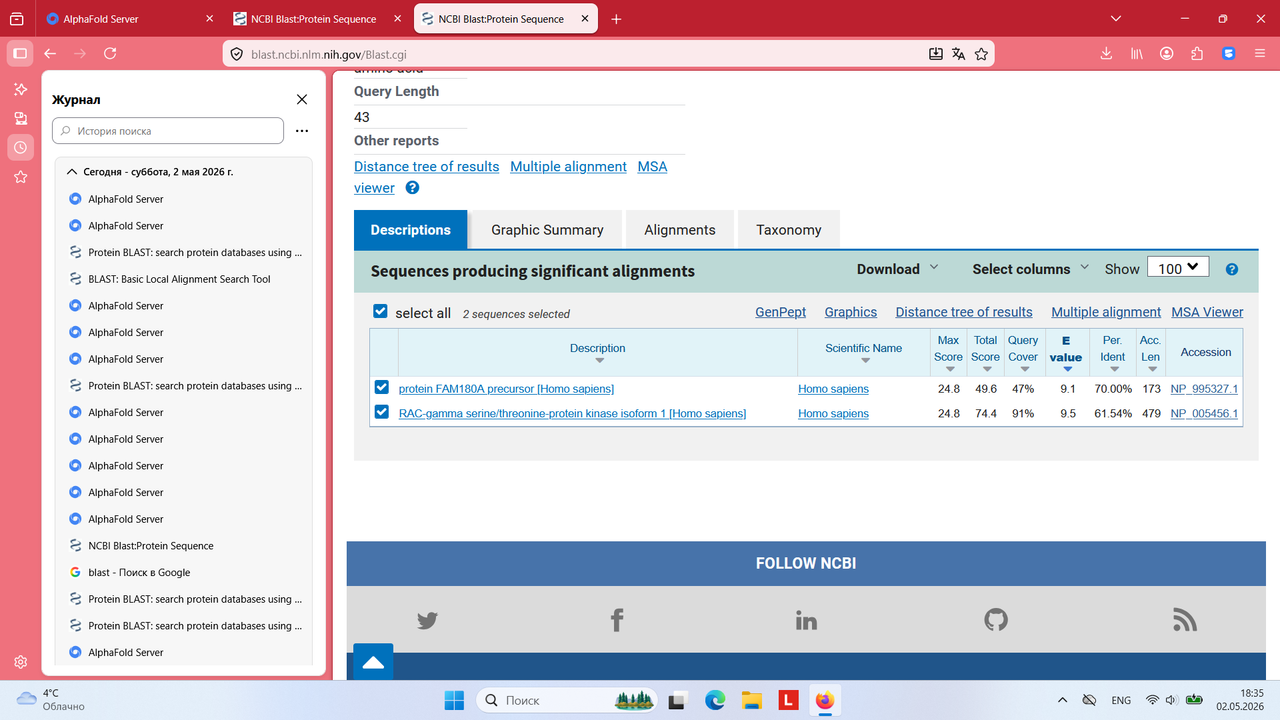
Task: Open Firefox View from the tab strip
Action: point(17,19)
